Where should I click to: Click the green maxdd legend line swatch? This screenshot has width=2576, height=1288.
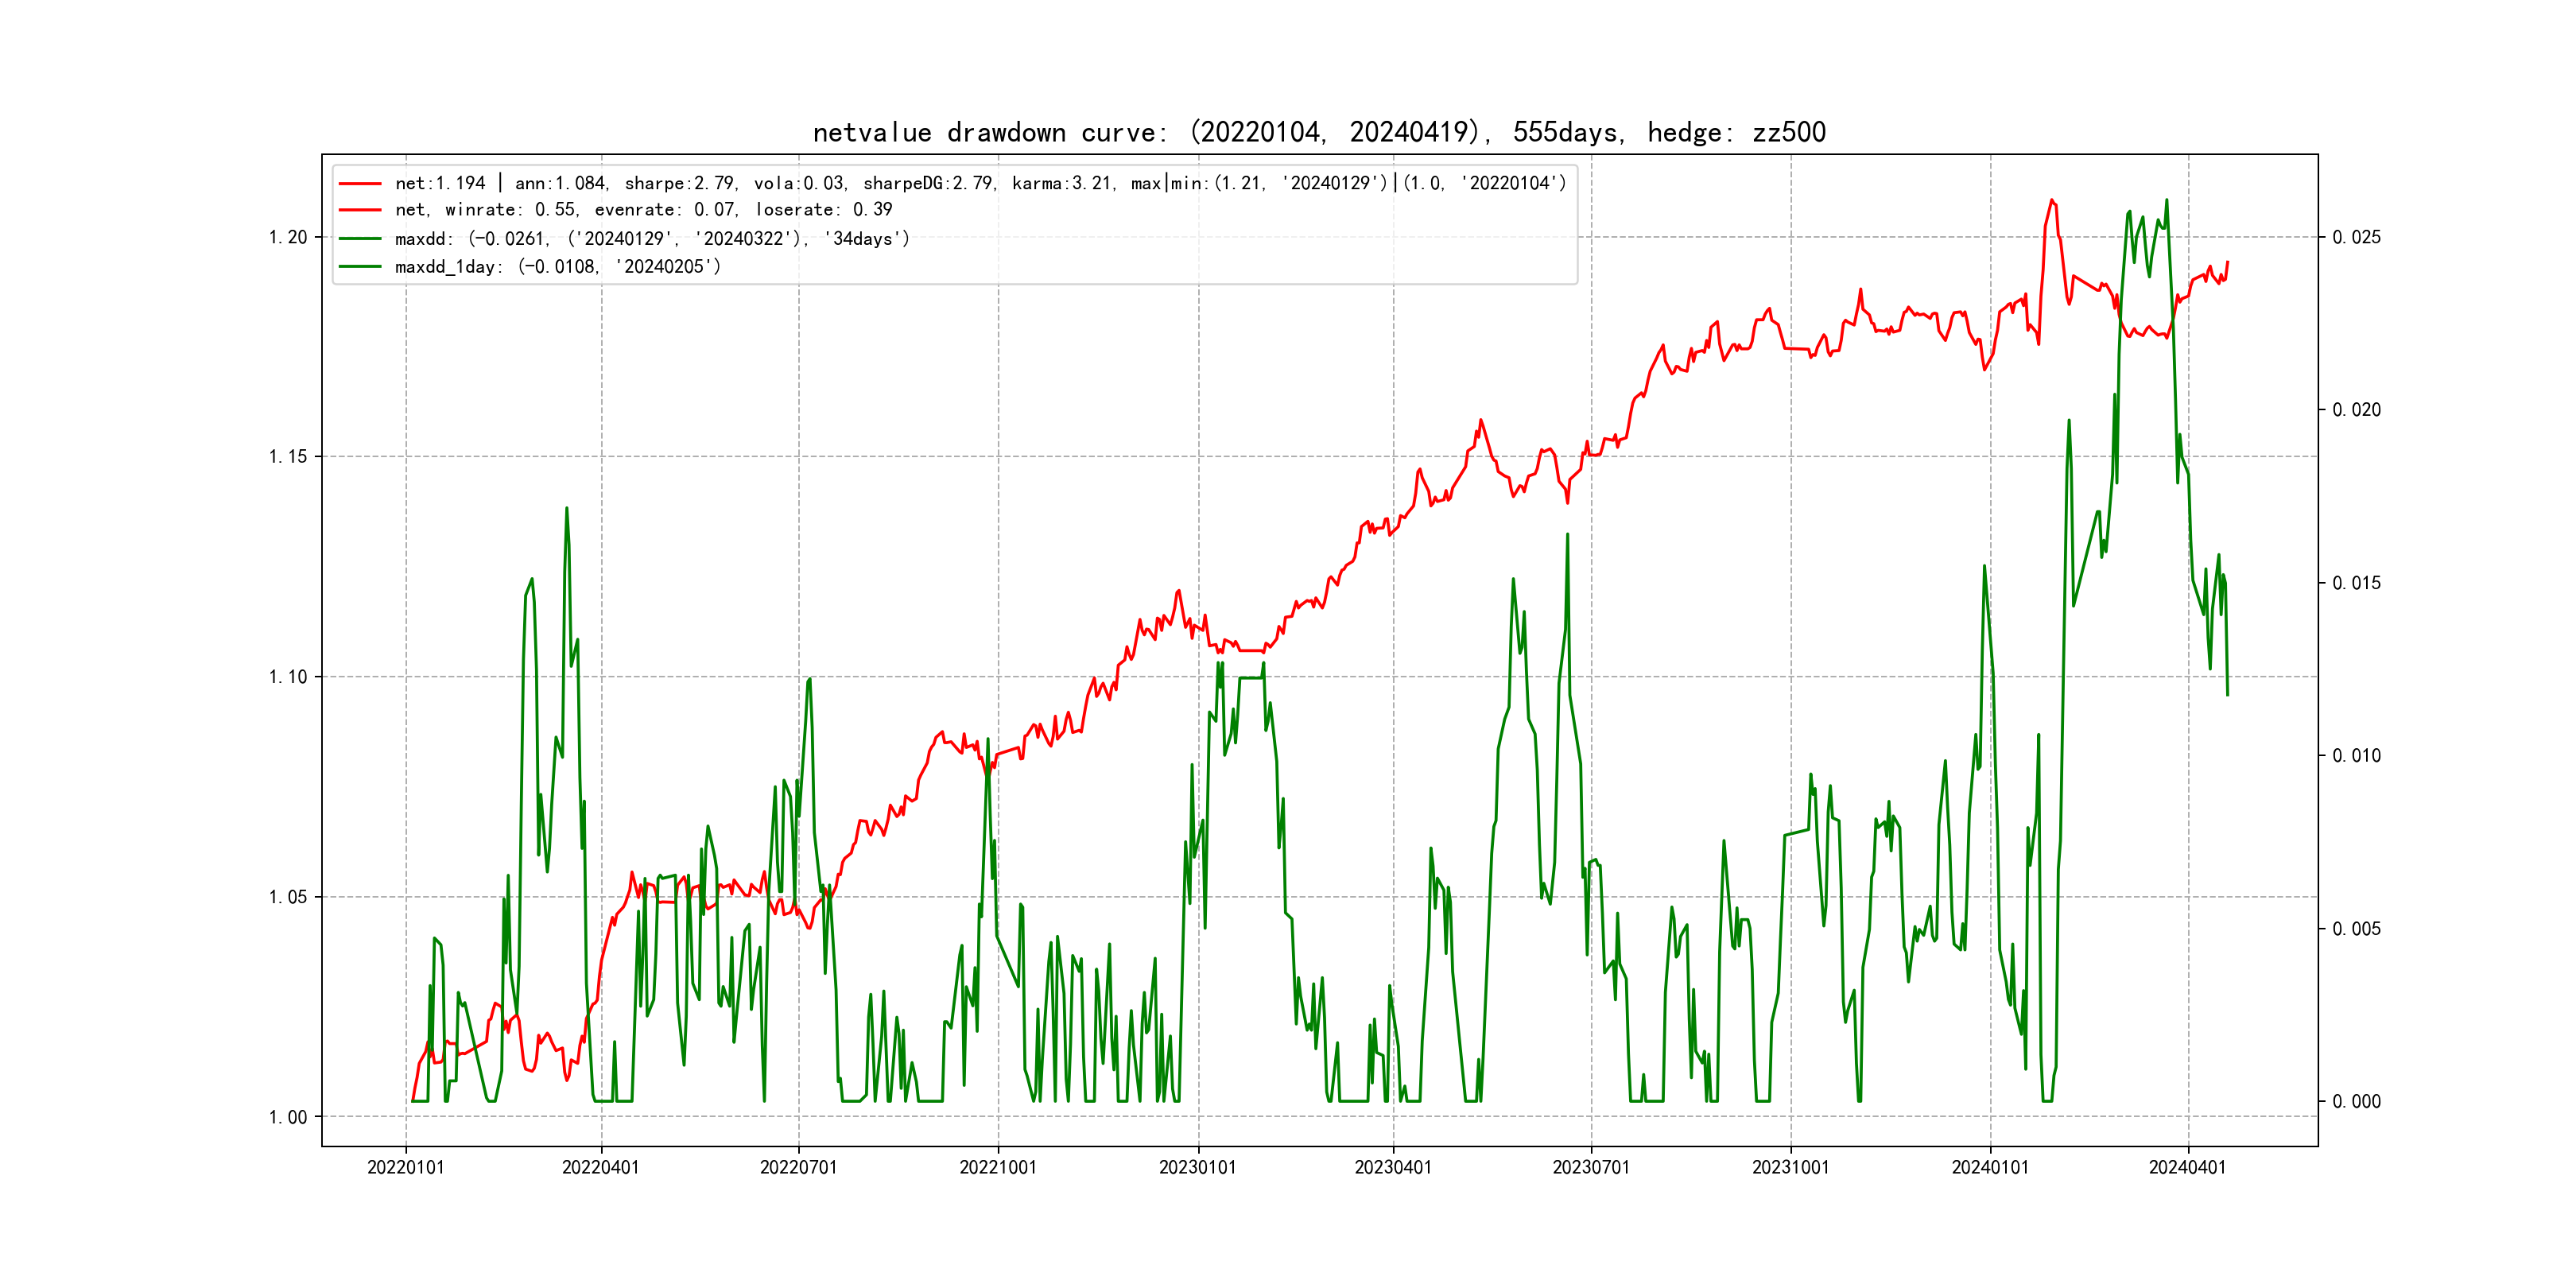(x=360, y=239)
